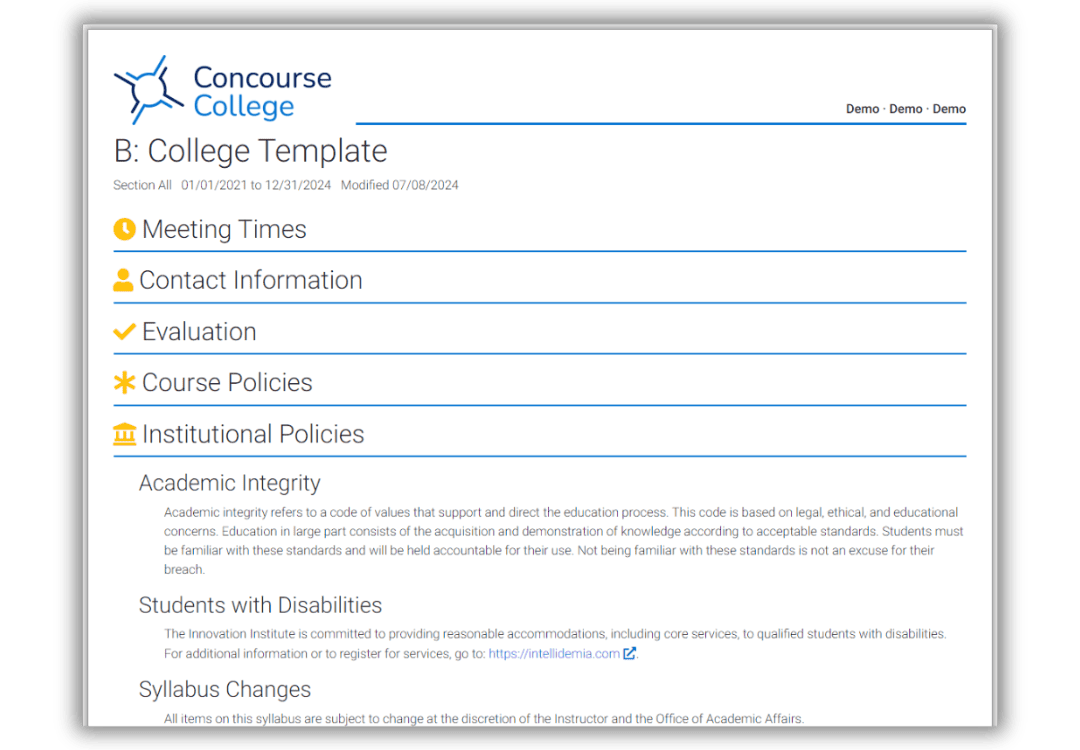The width and height of the screenshot is (1080, 750).
Task: Click the asterisk icon next to Course Policies
Action: point(123,382)
